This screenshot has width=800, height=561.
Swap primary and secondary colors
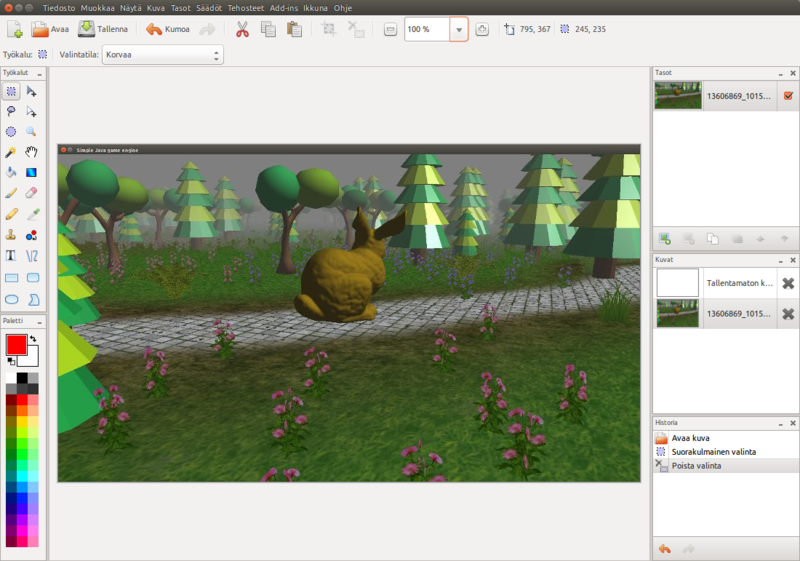31,340
